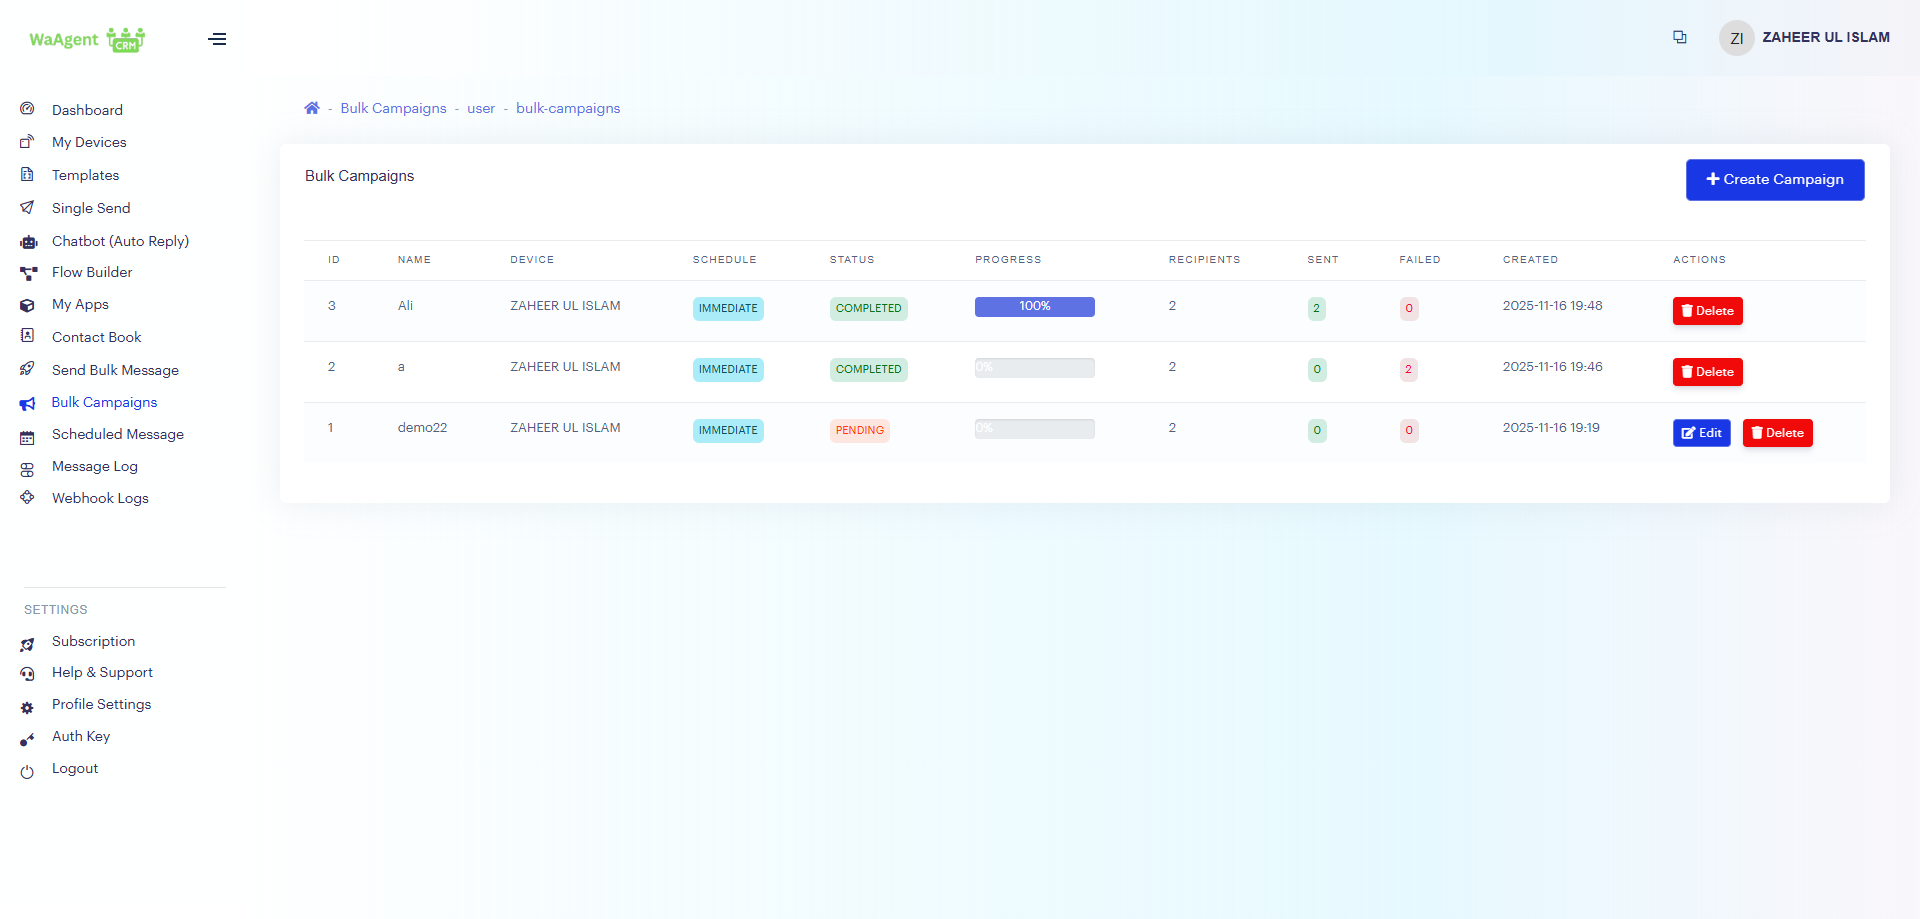The image size is (1920, 919).
Task: Edit the demo22 campaign
Action: coord(1701,433)
